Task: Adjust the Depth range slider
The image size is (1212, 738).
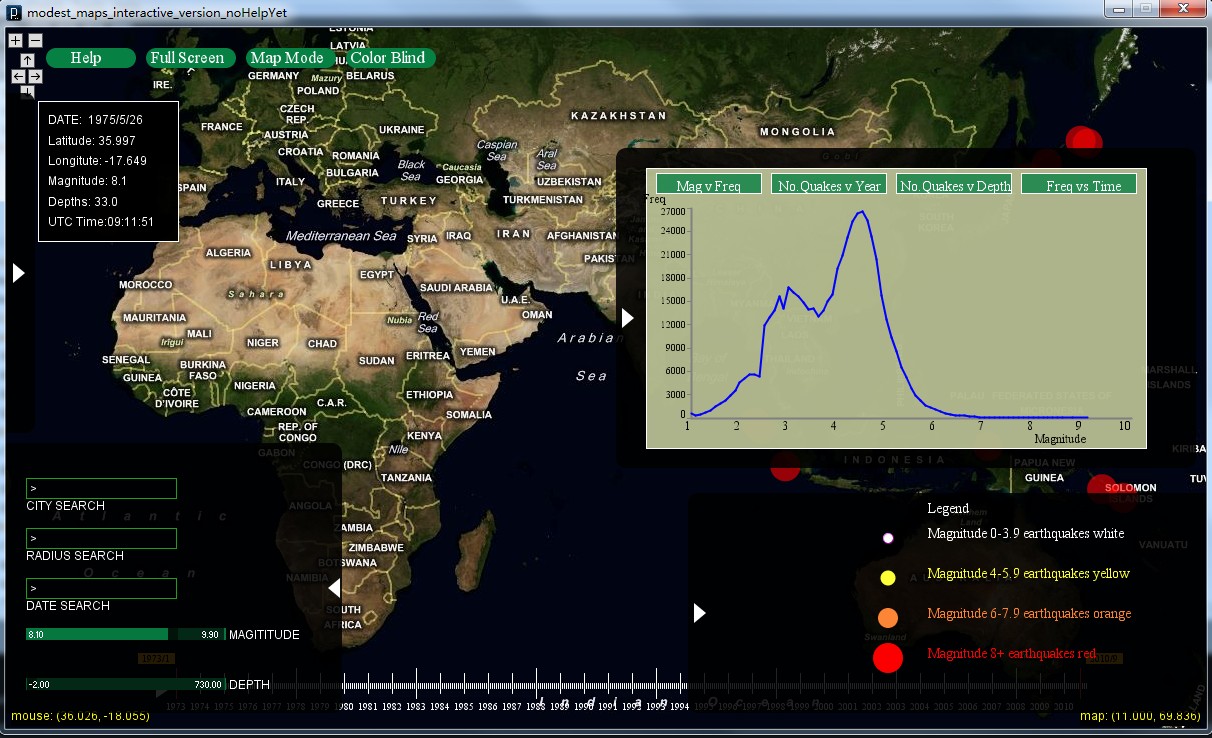Action: (x=126, y=684)
